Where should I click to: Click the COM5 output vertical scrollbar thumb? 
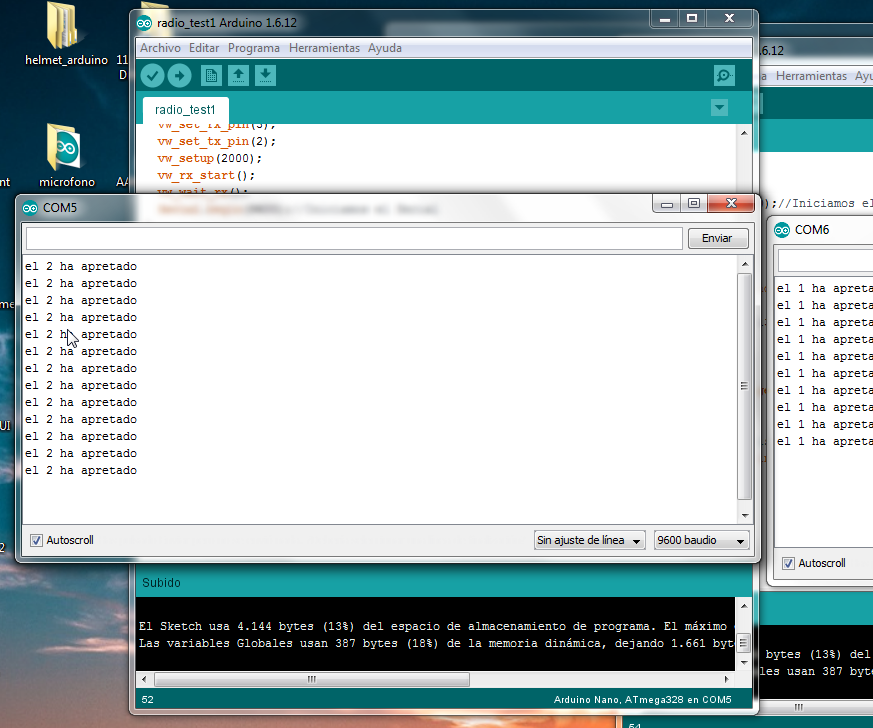tap(745, 386)
